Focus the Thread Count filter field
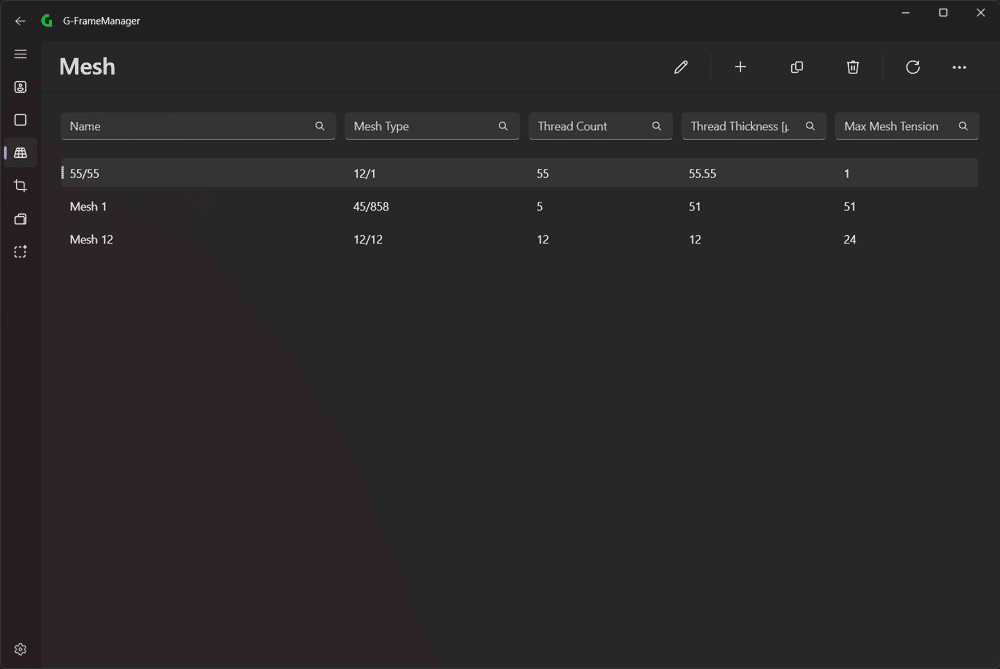This screenshot has height=669, width=1000. pyautogui.click(x=600, y=126)
